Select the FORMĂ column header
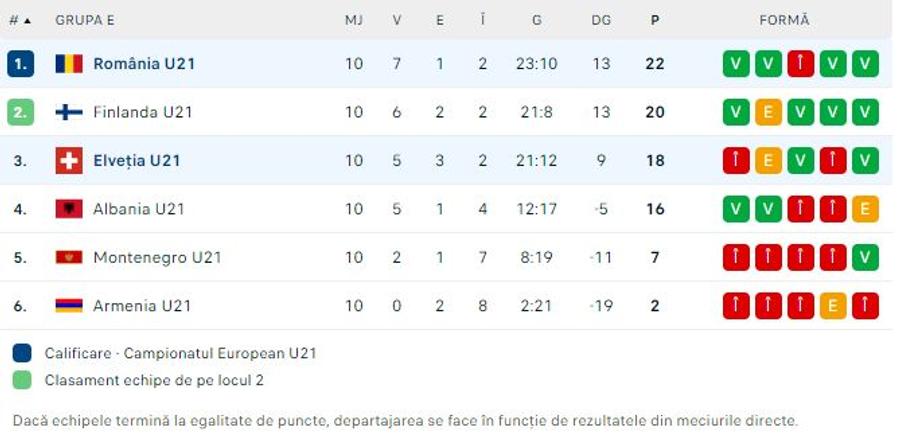The height and width of the screenshot is (443, 900). (x=785, y=20)
